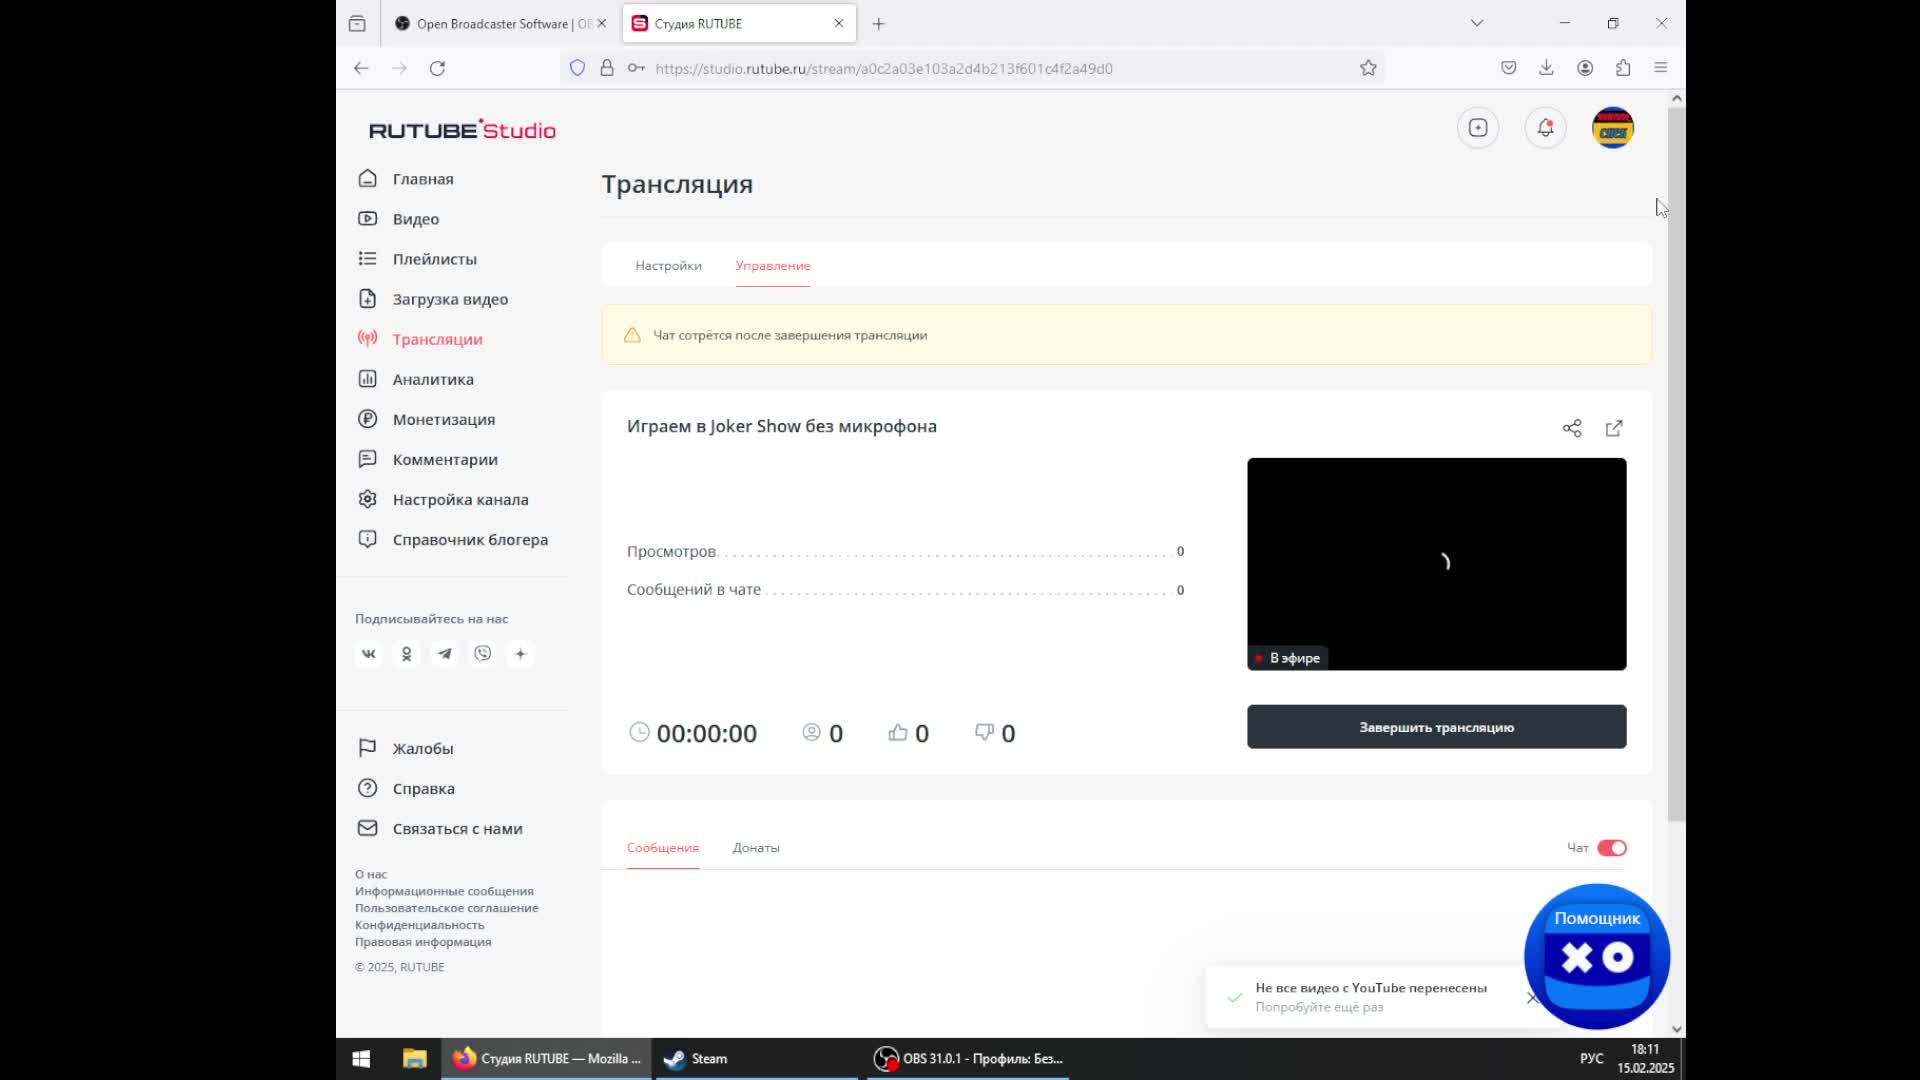This screenshot has width=1920, height=1080.
Task: Click the page vertical scrollbar
Action: click(x=1677, y=465)
